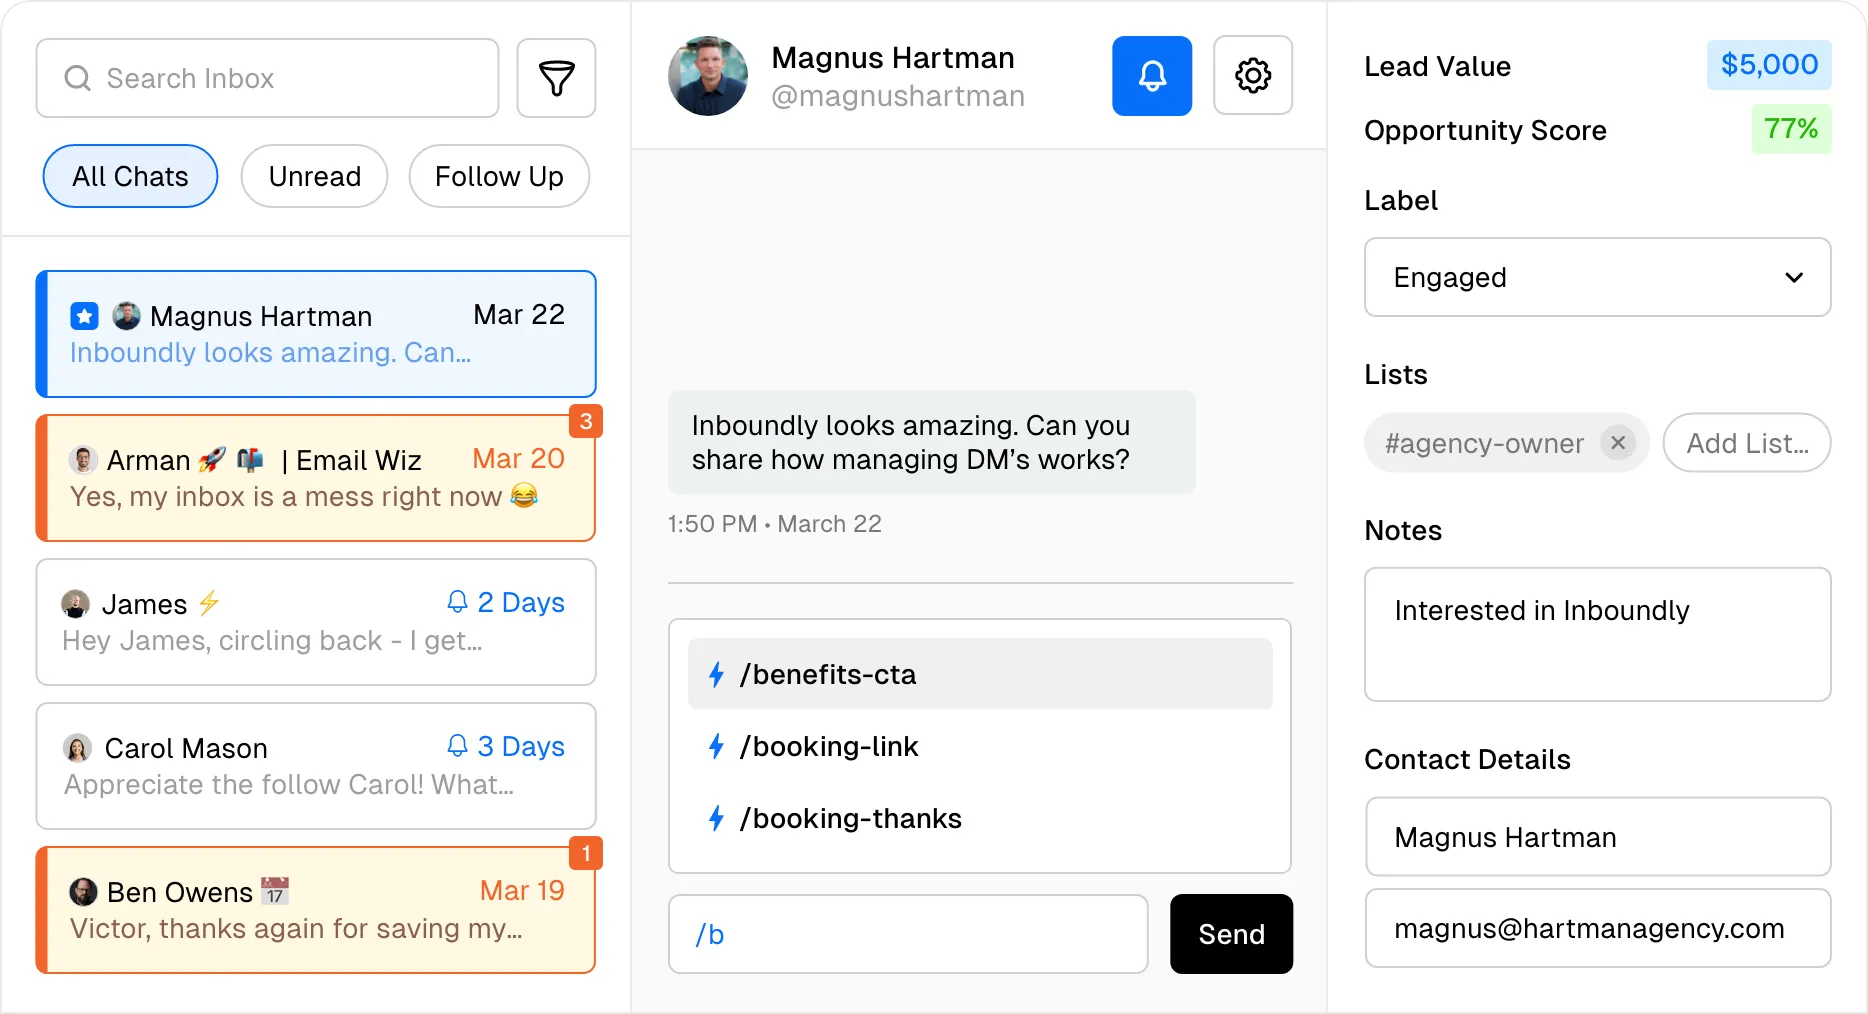This screenshot has height=1014, width=1868.
Task: Click Carol Mason's small avatar
Action: pyautogui.click(x=77, y=748)
